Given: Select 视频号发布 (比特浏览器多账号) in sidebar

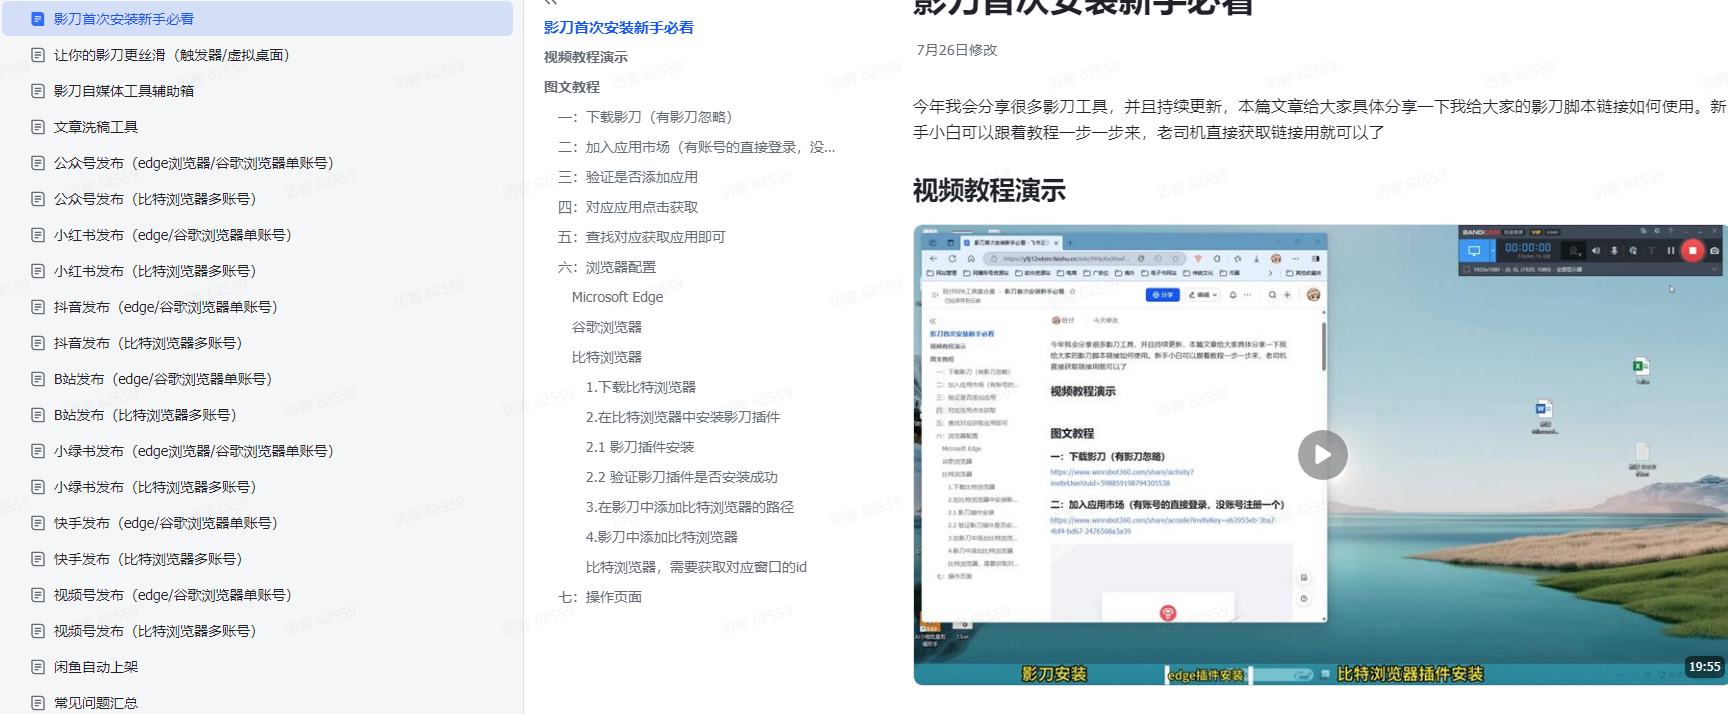Looking at the screenshot, I should (155, 631).
